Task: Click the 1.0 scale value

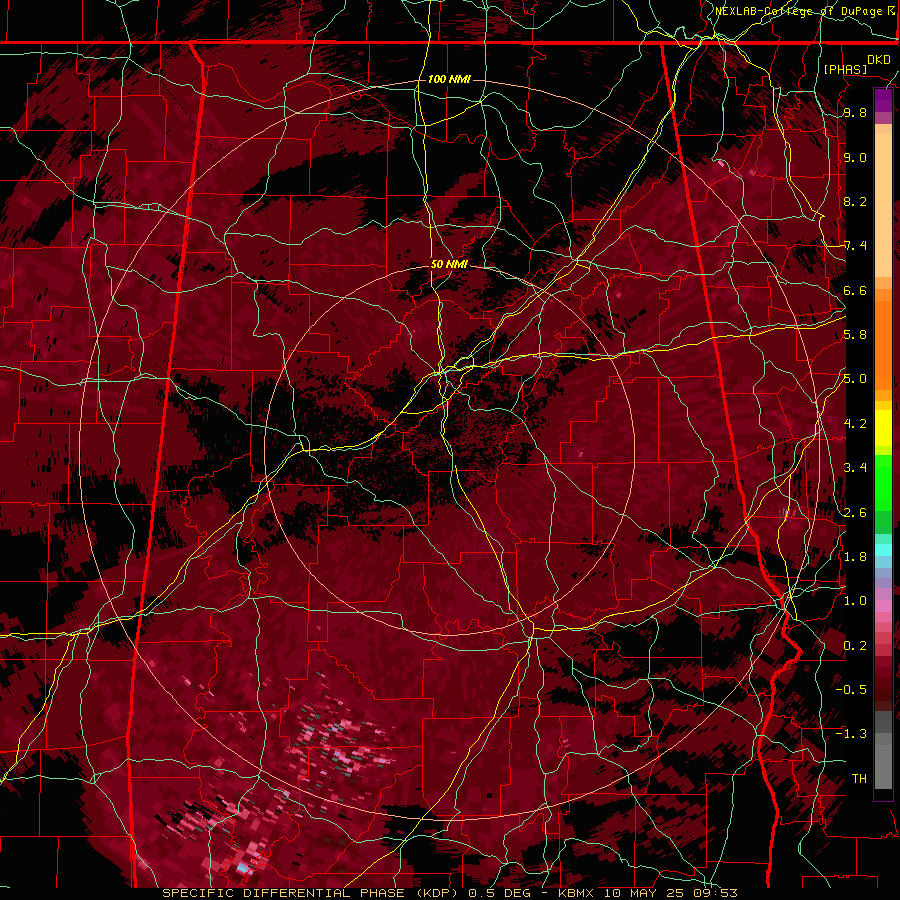Action: coord(855,602)
